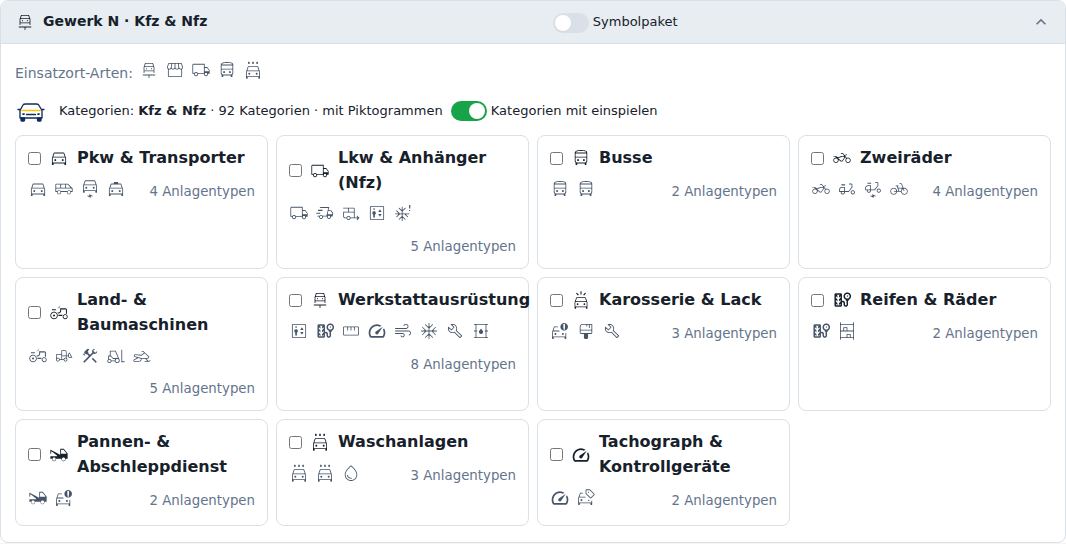Image resolution: width=1066 pixels, height=544 pixels.
Task: Click the forklift icon in Land- & Baumaschinen card
Action: tap(116, 356)
